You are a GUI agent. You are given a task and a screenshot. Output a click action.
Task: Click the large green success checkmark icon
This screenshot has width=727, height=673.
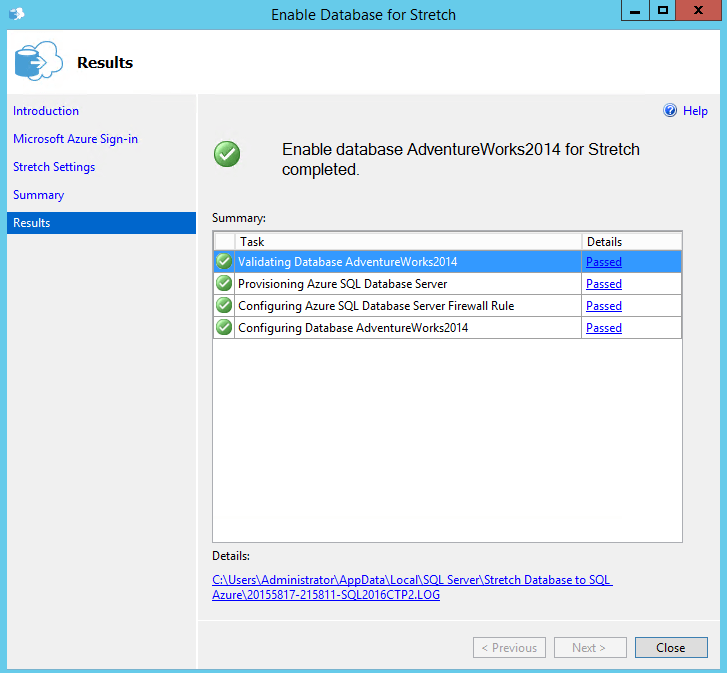[227, 154]
